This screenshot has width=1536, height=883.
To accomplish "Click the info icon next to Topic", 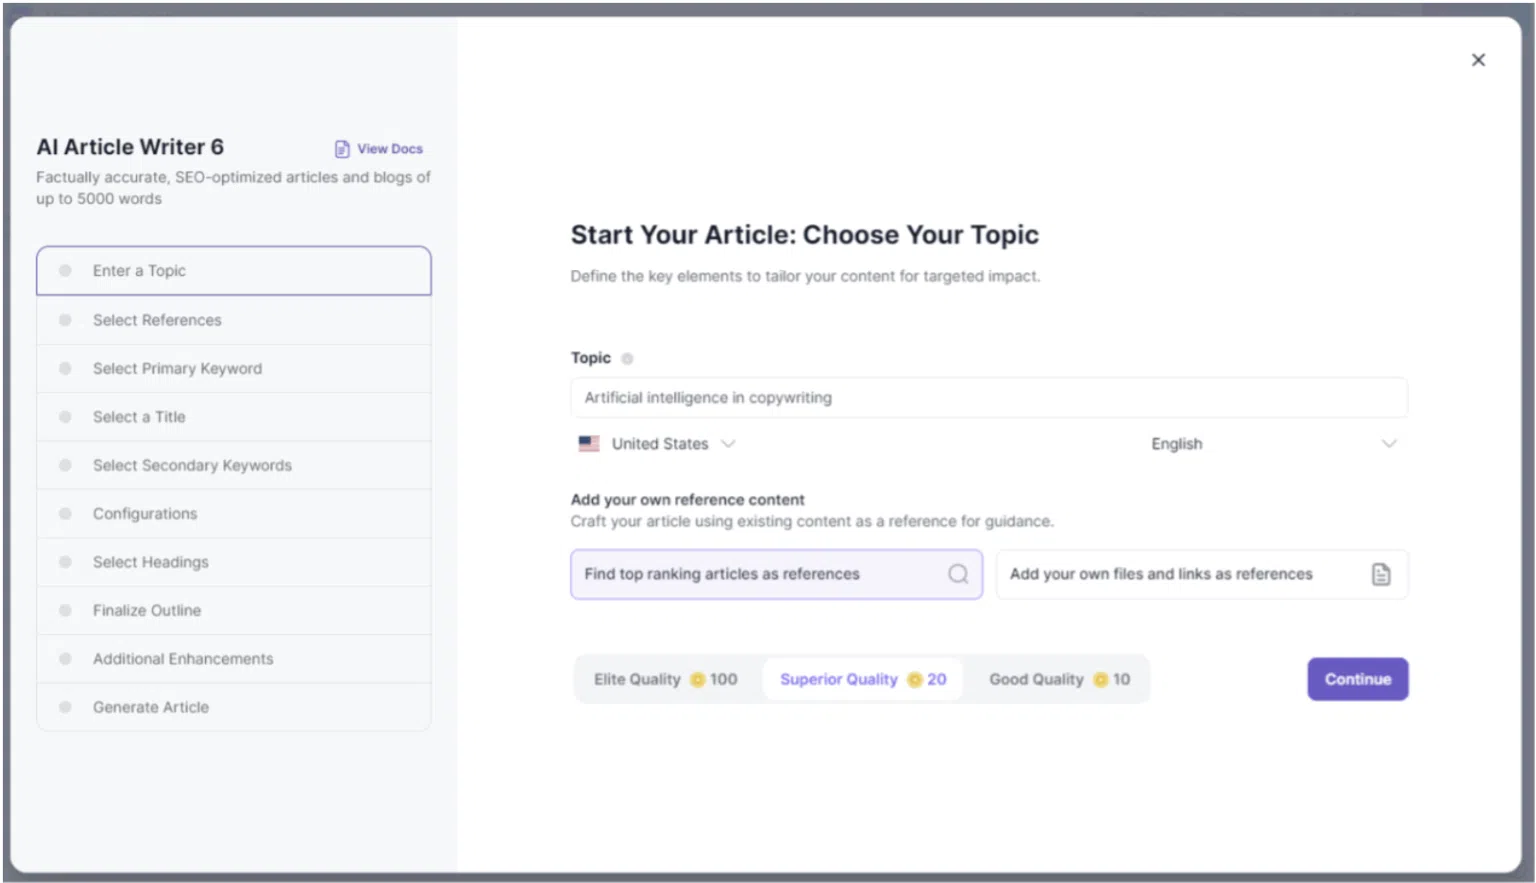I will point(627,359).
